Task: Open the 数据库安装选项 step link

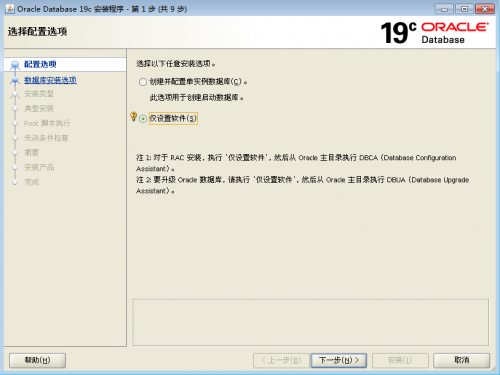Action: click(50, 80)
